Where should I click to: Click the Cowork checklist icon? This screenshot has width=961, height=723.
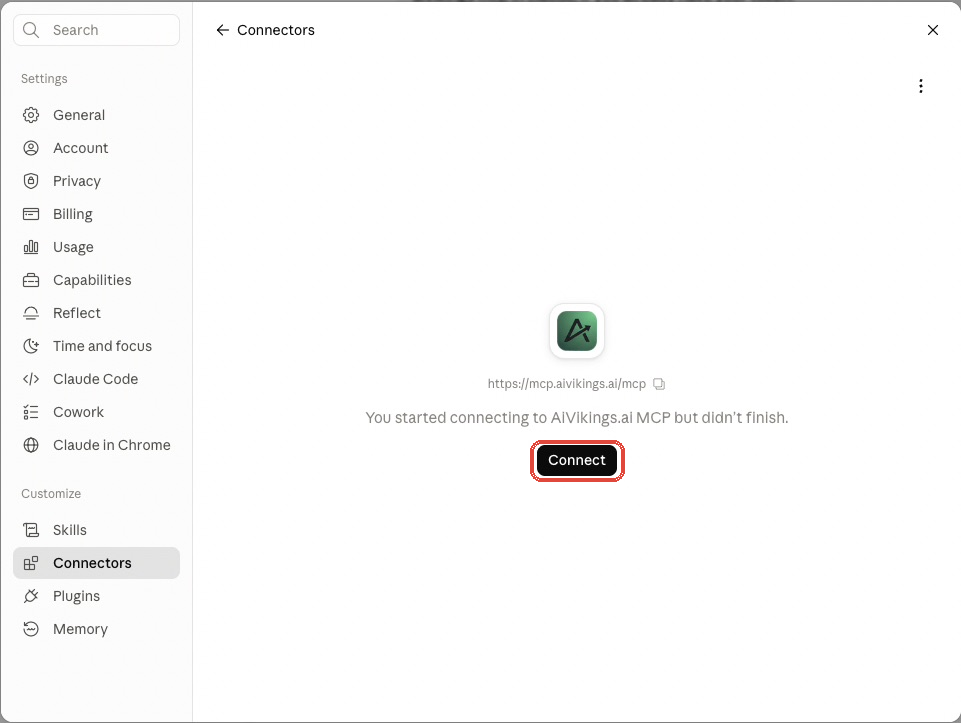click(31, 412)
